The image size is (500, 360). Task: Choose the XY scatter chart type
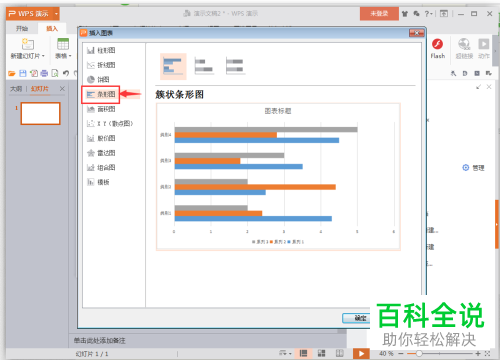pyautogui.click(x=110, y=124)
